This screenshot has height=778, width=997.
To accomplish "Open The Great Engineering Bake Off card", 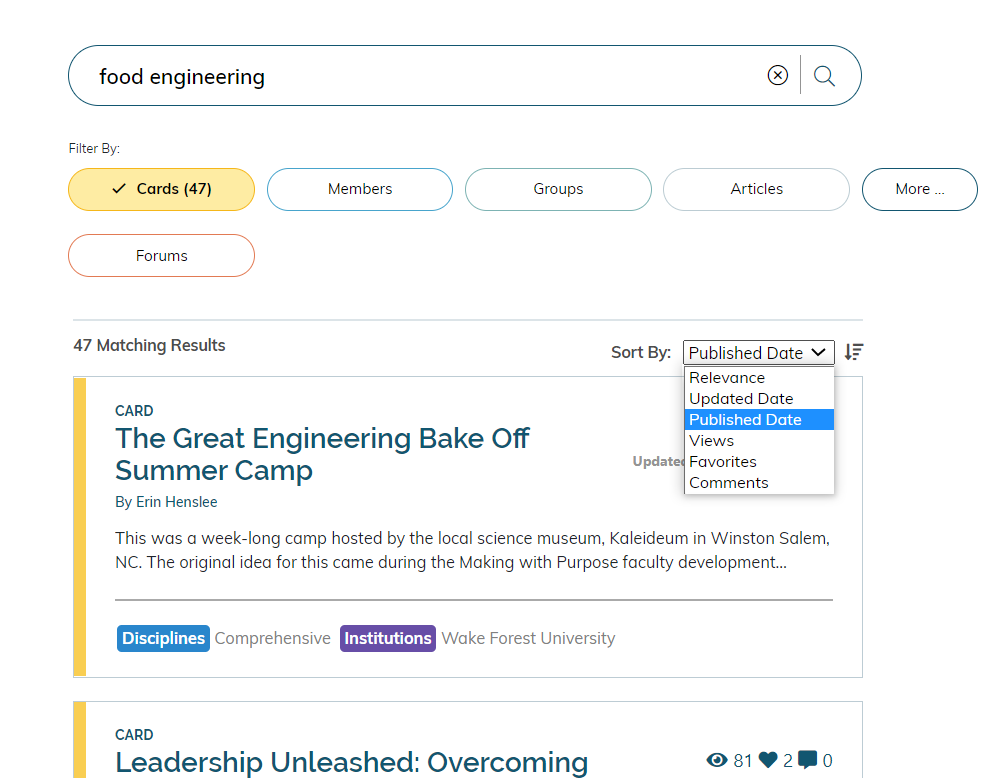I will pos(322,454).
